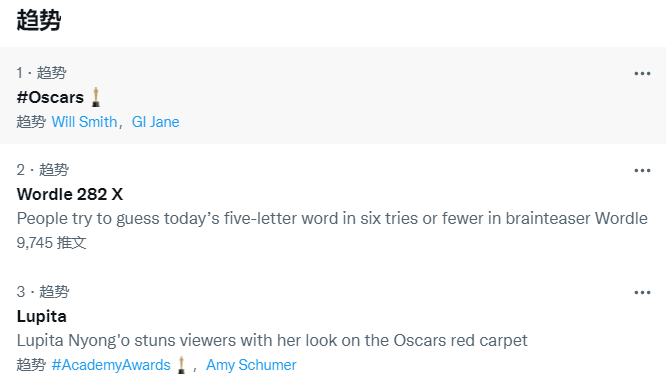Open the #Oscars hashtag trend

(50, 97)
